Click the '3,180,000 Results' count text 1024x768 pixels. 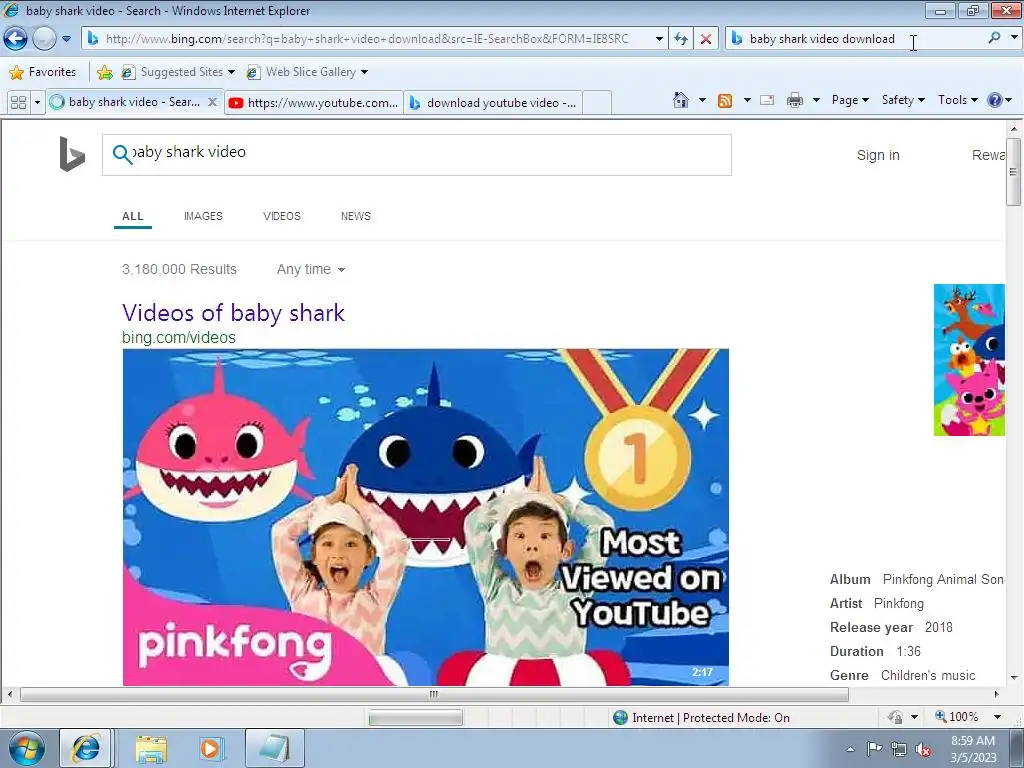[179, 269]
